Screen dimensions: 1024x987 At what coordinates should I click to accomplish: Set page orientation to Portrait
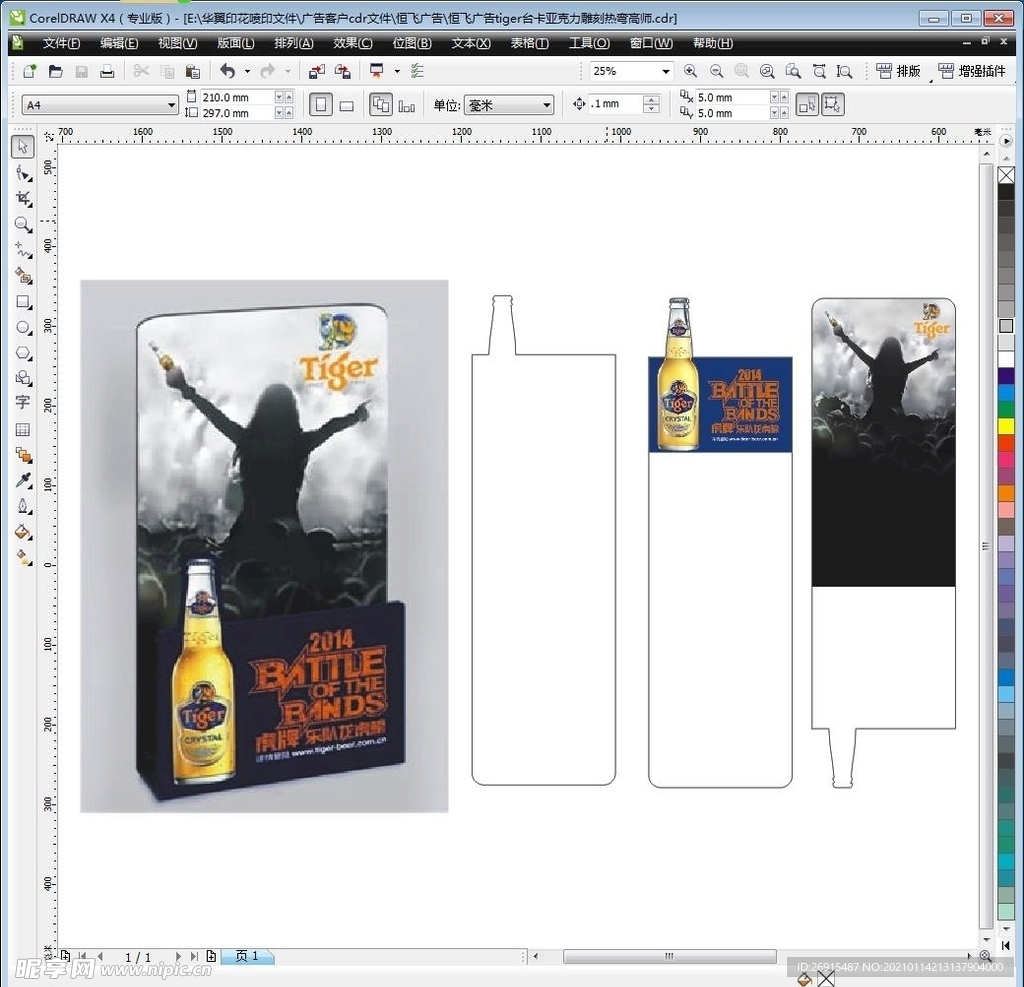point(320,105)
